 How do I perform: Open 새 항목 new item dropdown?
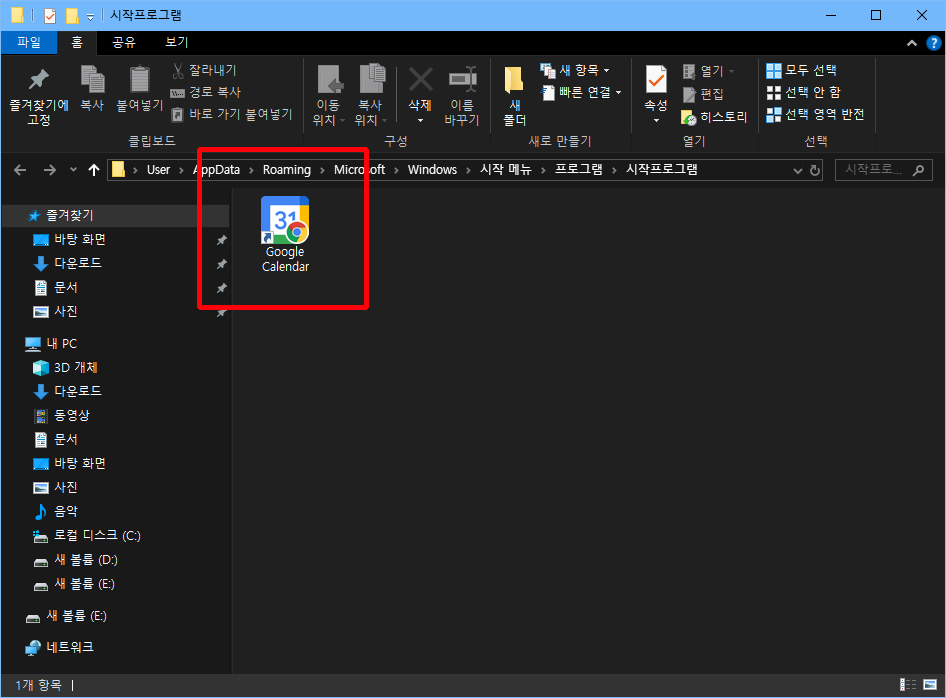click(574, 71)
